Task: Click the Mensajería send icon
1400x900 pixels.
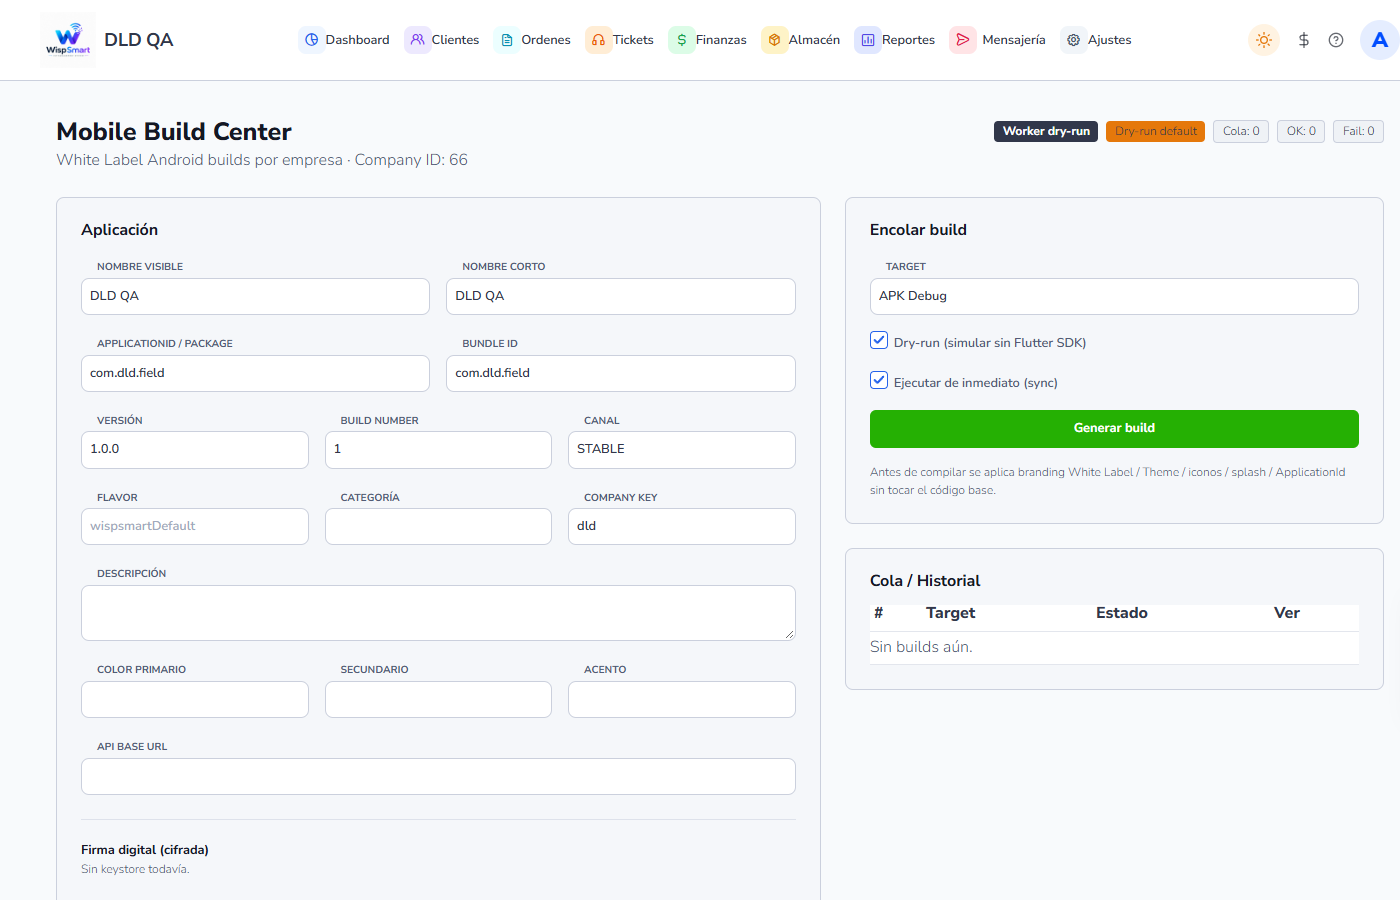Action: (963, 40)
